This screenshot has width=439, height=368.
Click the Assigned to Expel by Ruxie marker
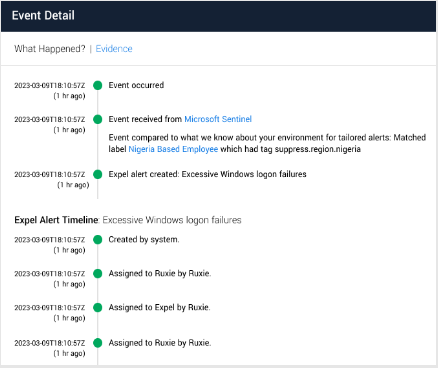98,307
